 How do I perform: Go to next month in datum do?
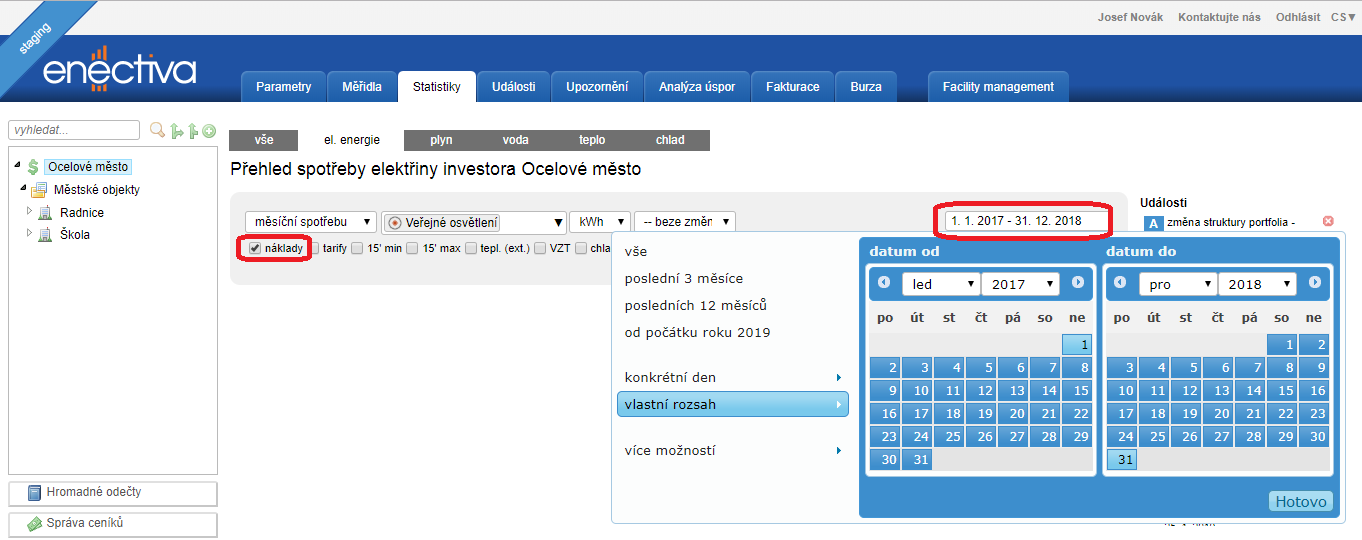point(1315,283)
